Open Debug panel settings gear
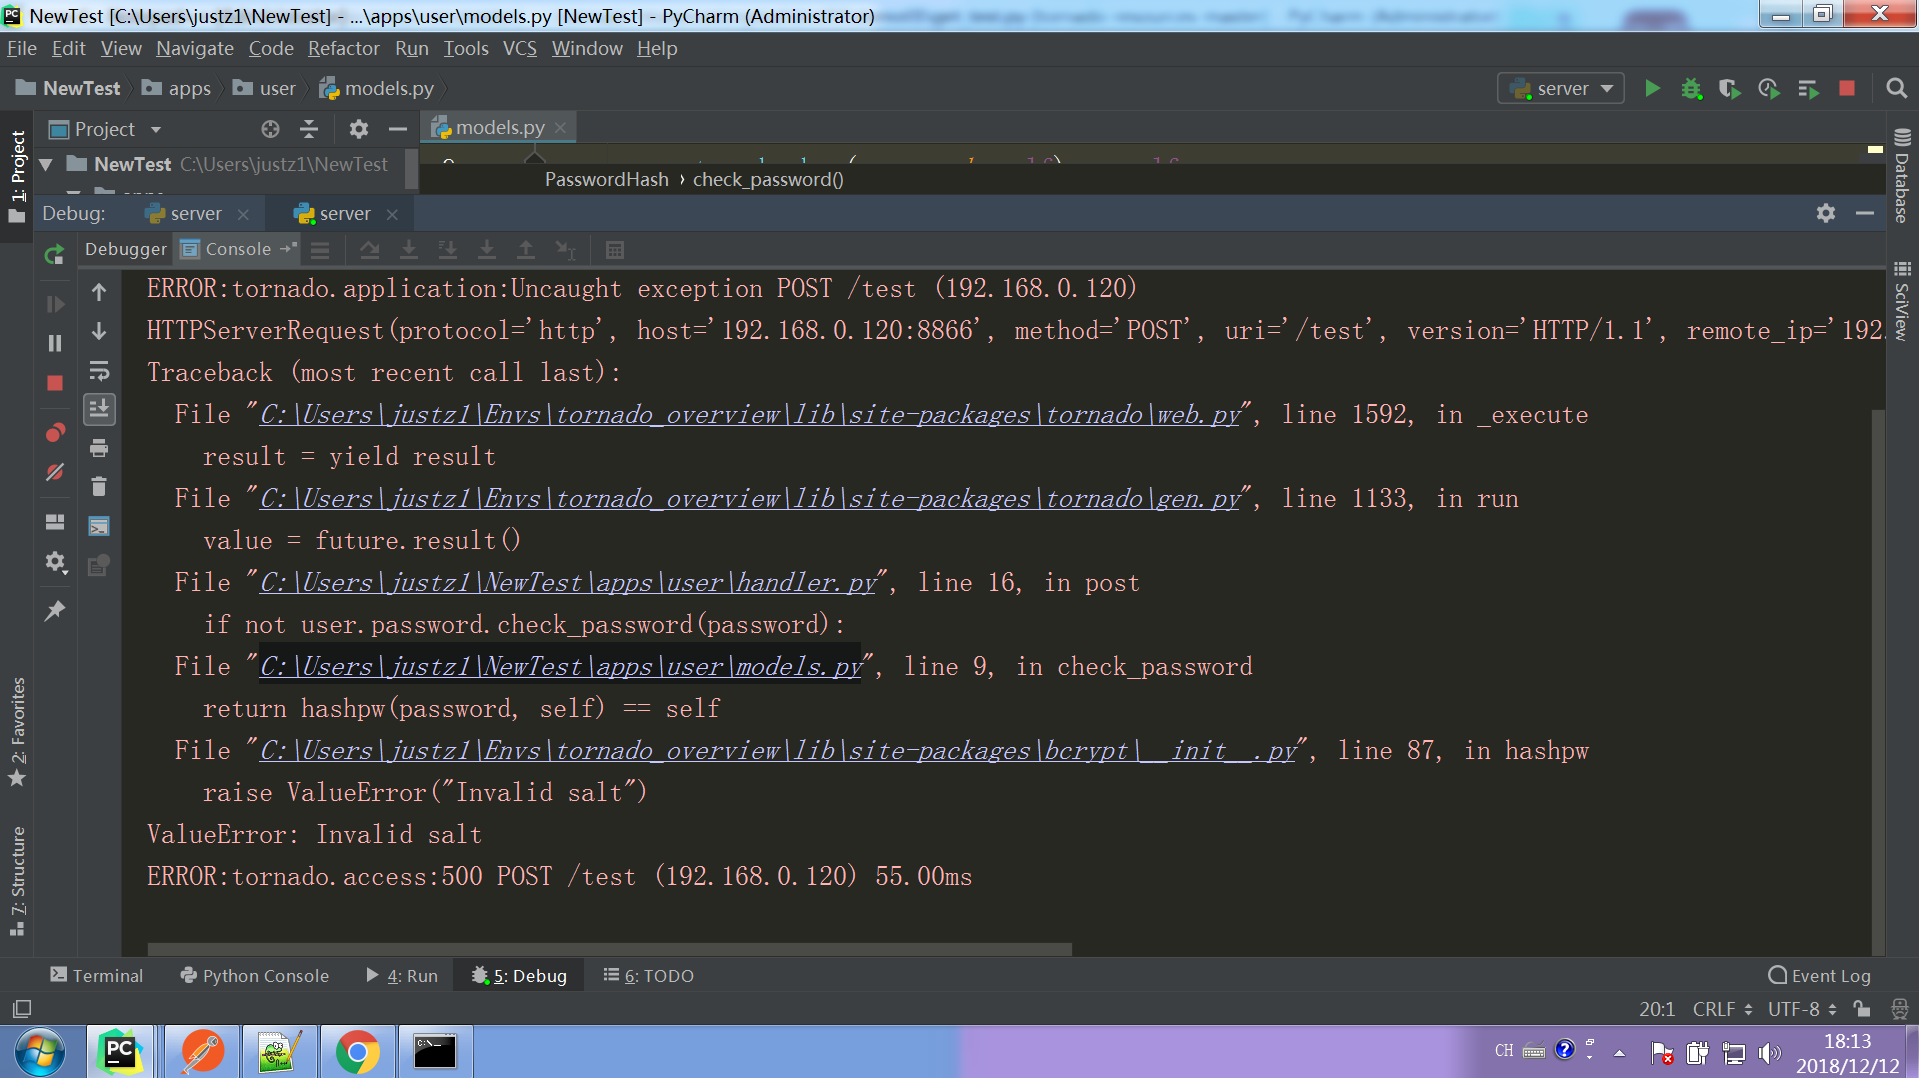Viewport: 1919px width, 1078px height. click(1826, 213)
